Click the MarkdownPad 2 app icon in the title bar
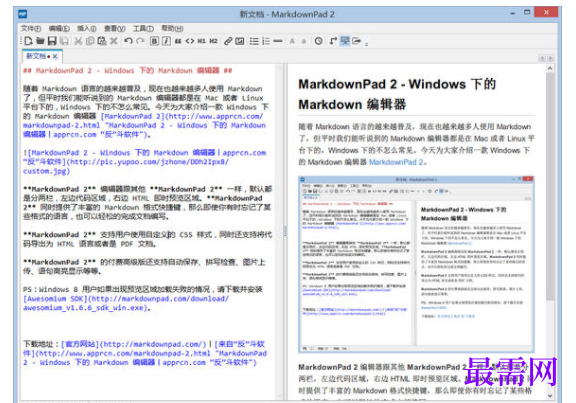This screenshot has height=403, width=576. click(23, 14)
